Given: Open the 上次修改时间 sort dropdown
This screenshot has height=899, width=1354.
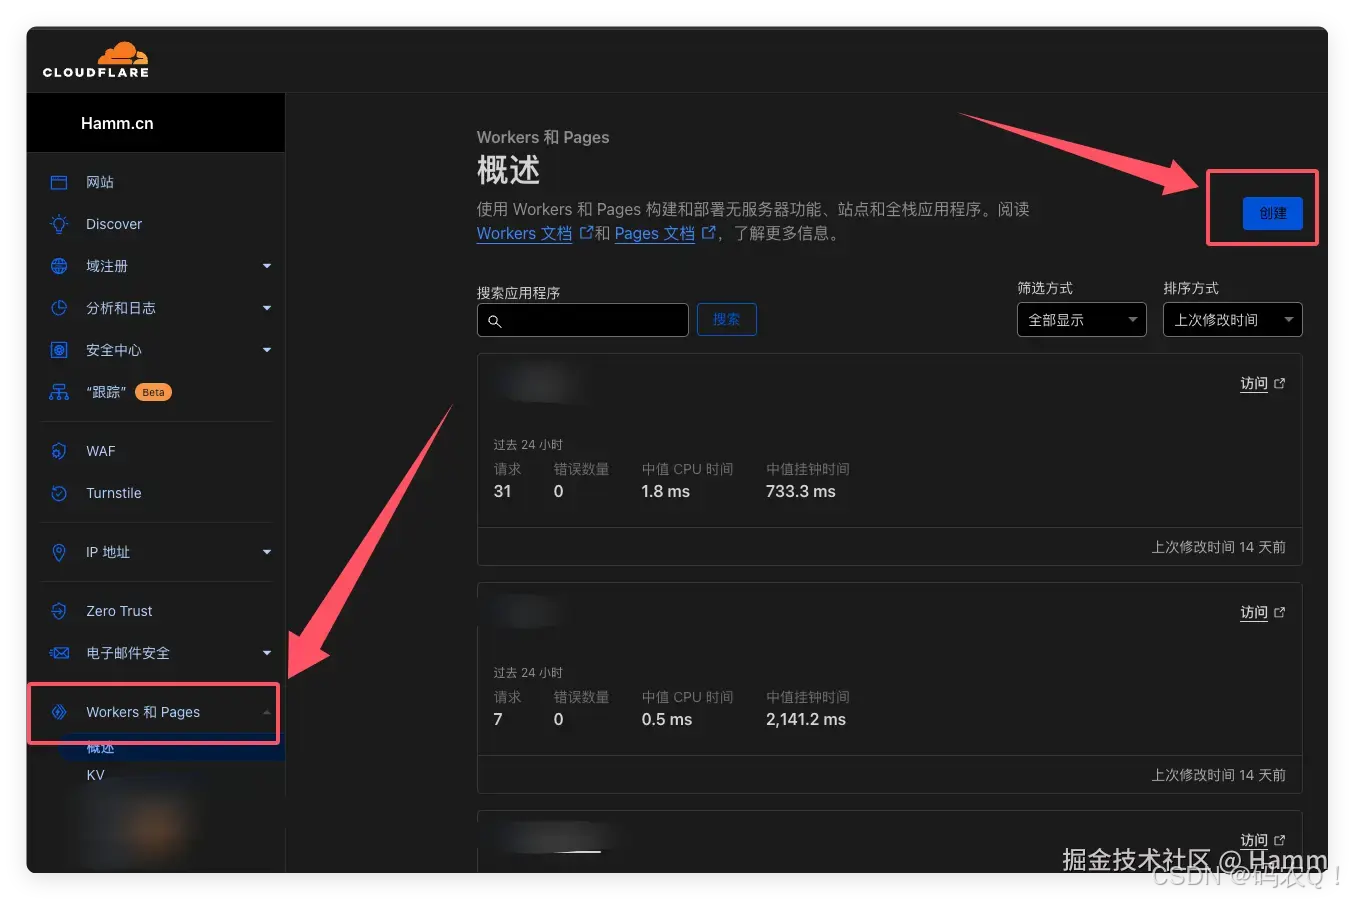Looking at the screenshot, I should click(1232, 319).
